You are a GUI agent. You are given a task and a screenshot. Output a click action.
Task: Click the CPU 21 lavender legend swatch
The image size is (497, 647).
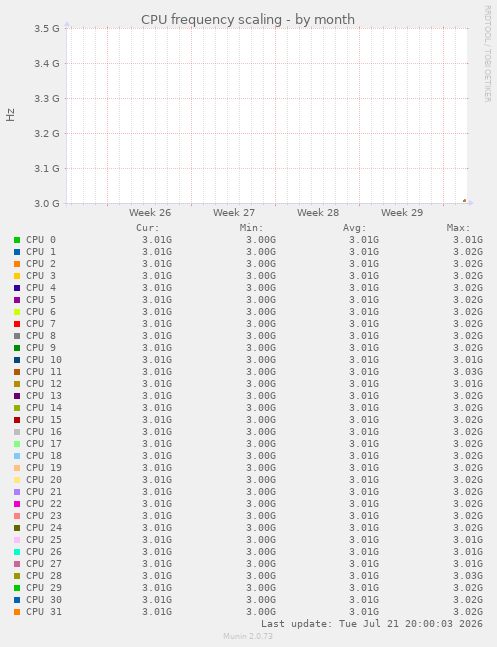17,492
